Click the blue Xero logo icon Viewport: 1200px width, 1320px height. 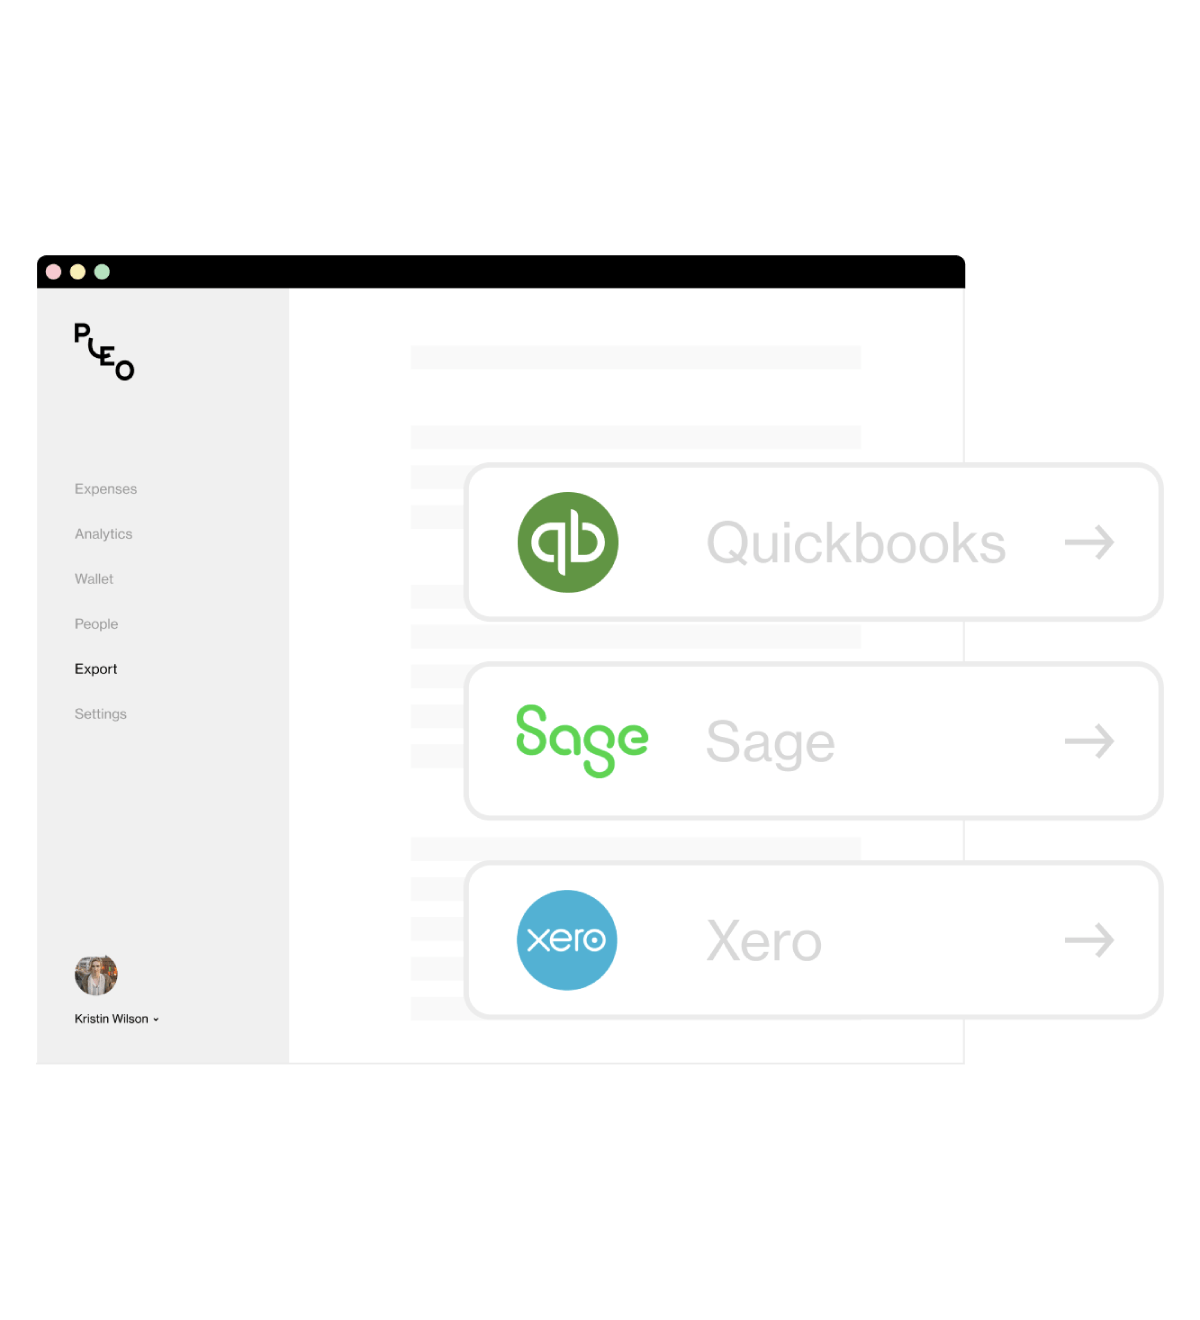(567, 940)
